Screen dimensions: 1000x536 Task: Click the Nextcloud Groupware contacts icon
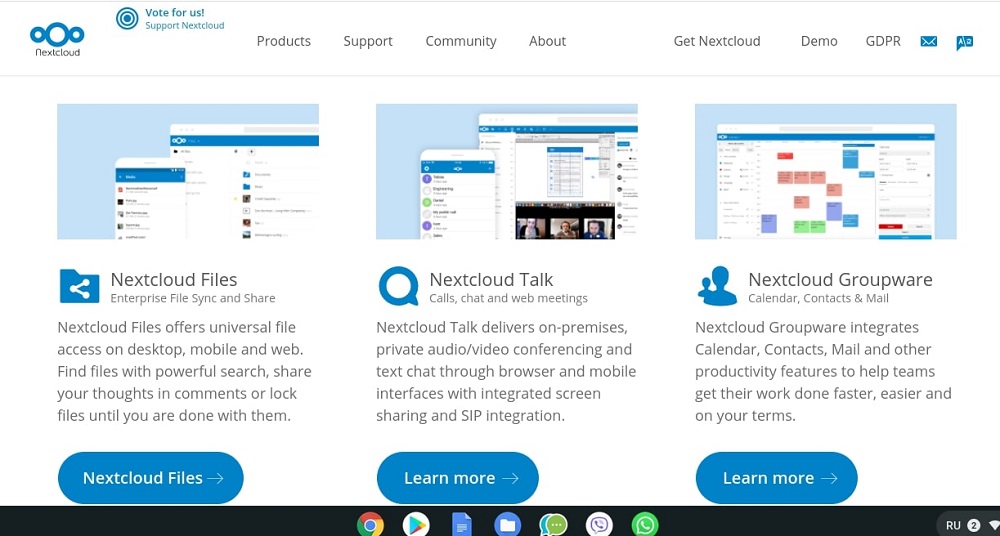717,286
